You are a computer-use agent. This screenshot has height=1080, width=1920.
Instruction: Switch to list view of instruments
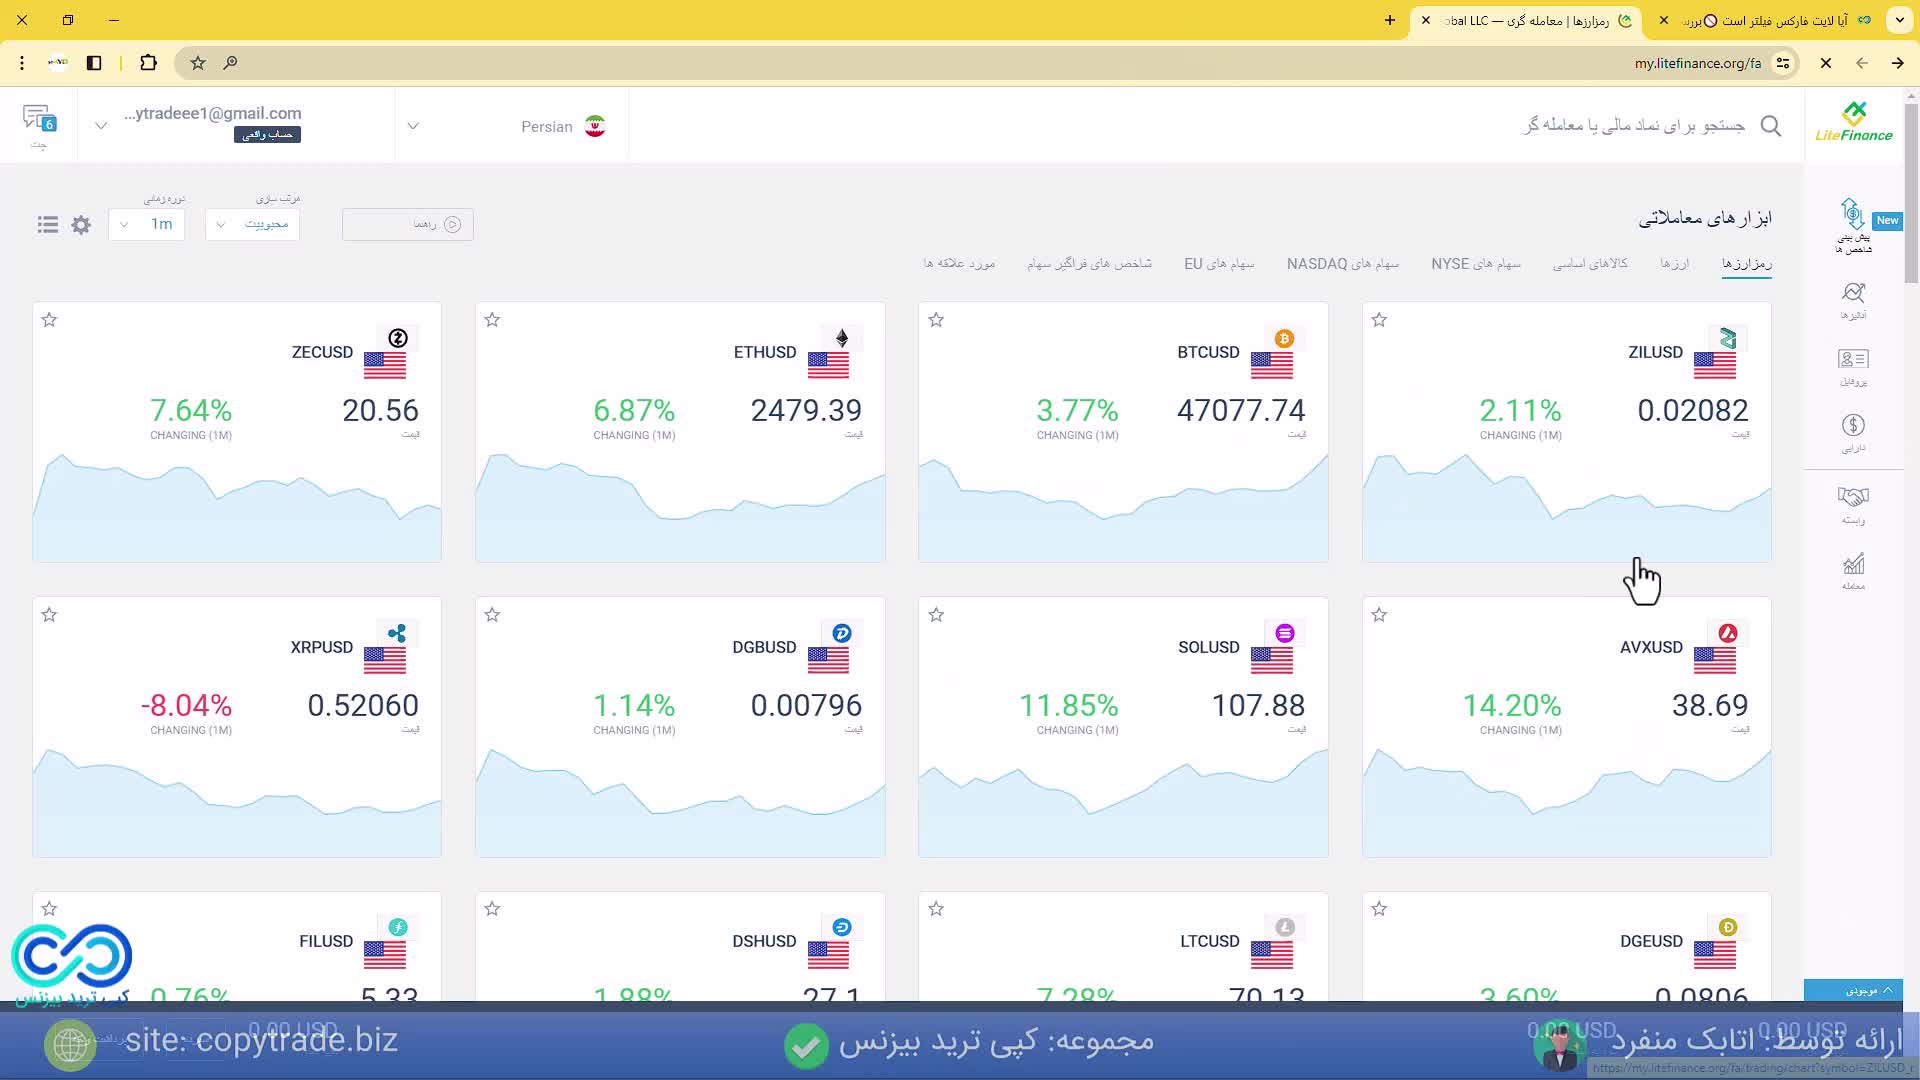[x=47, y=224]
